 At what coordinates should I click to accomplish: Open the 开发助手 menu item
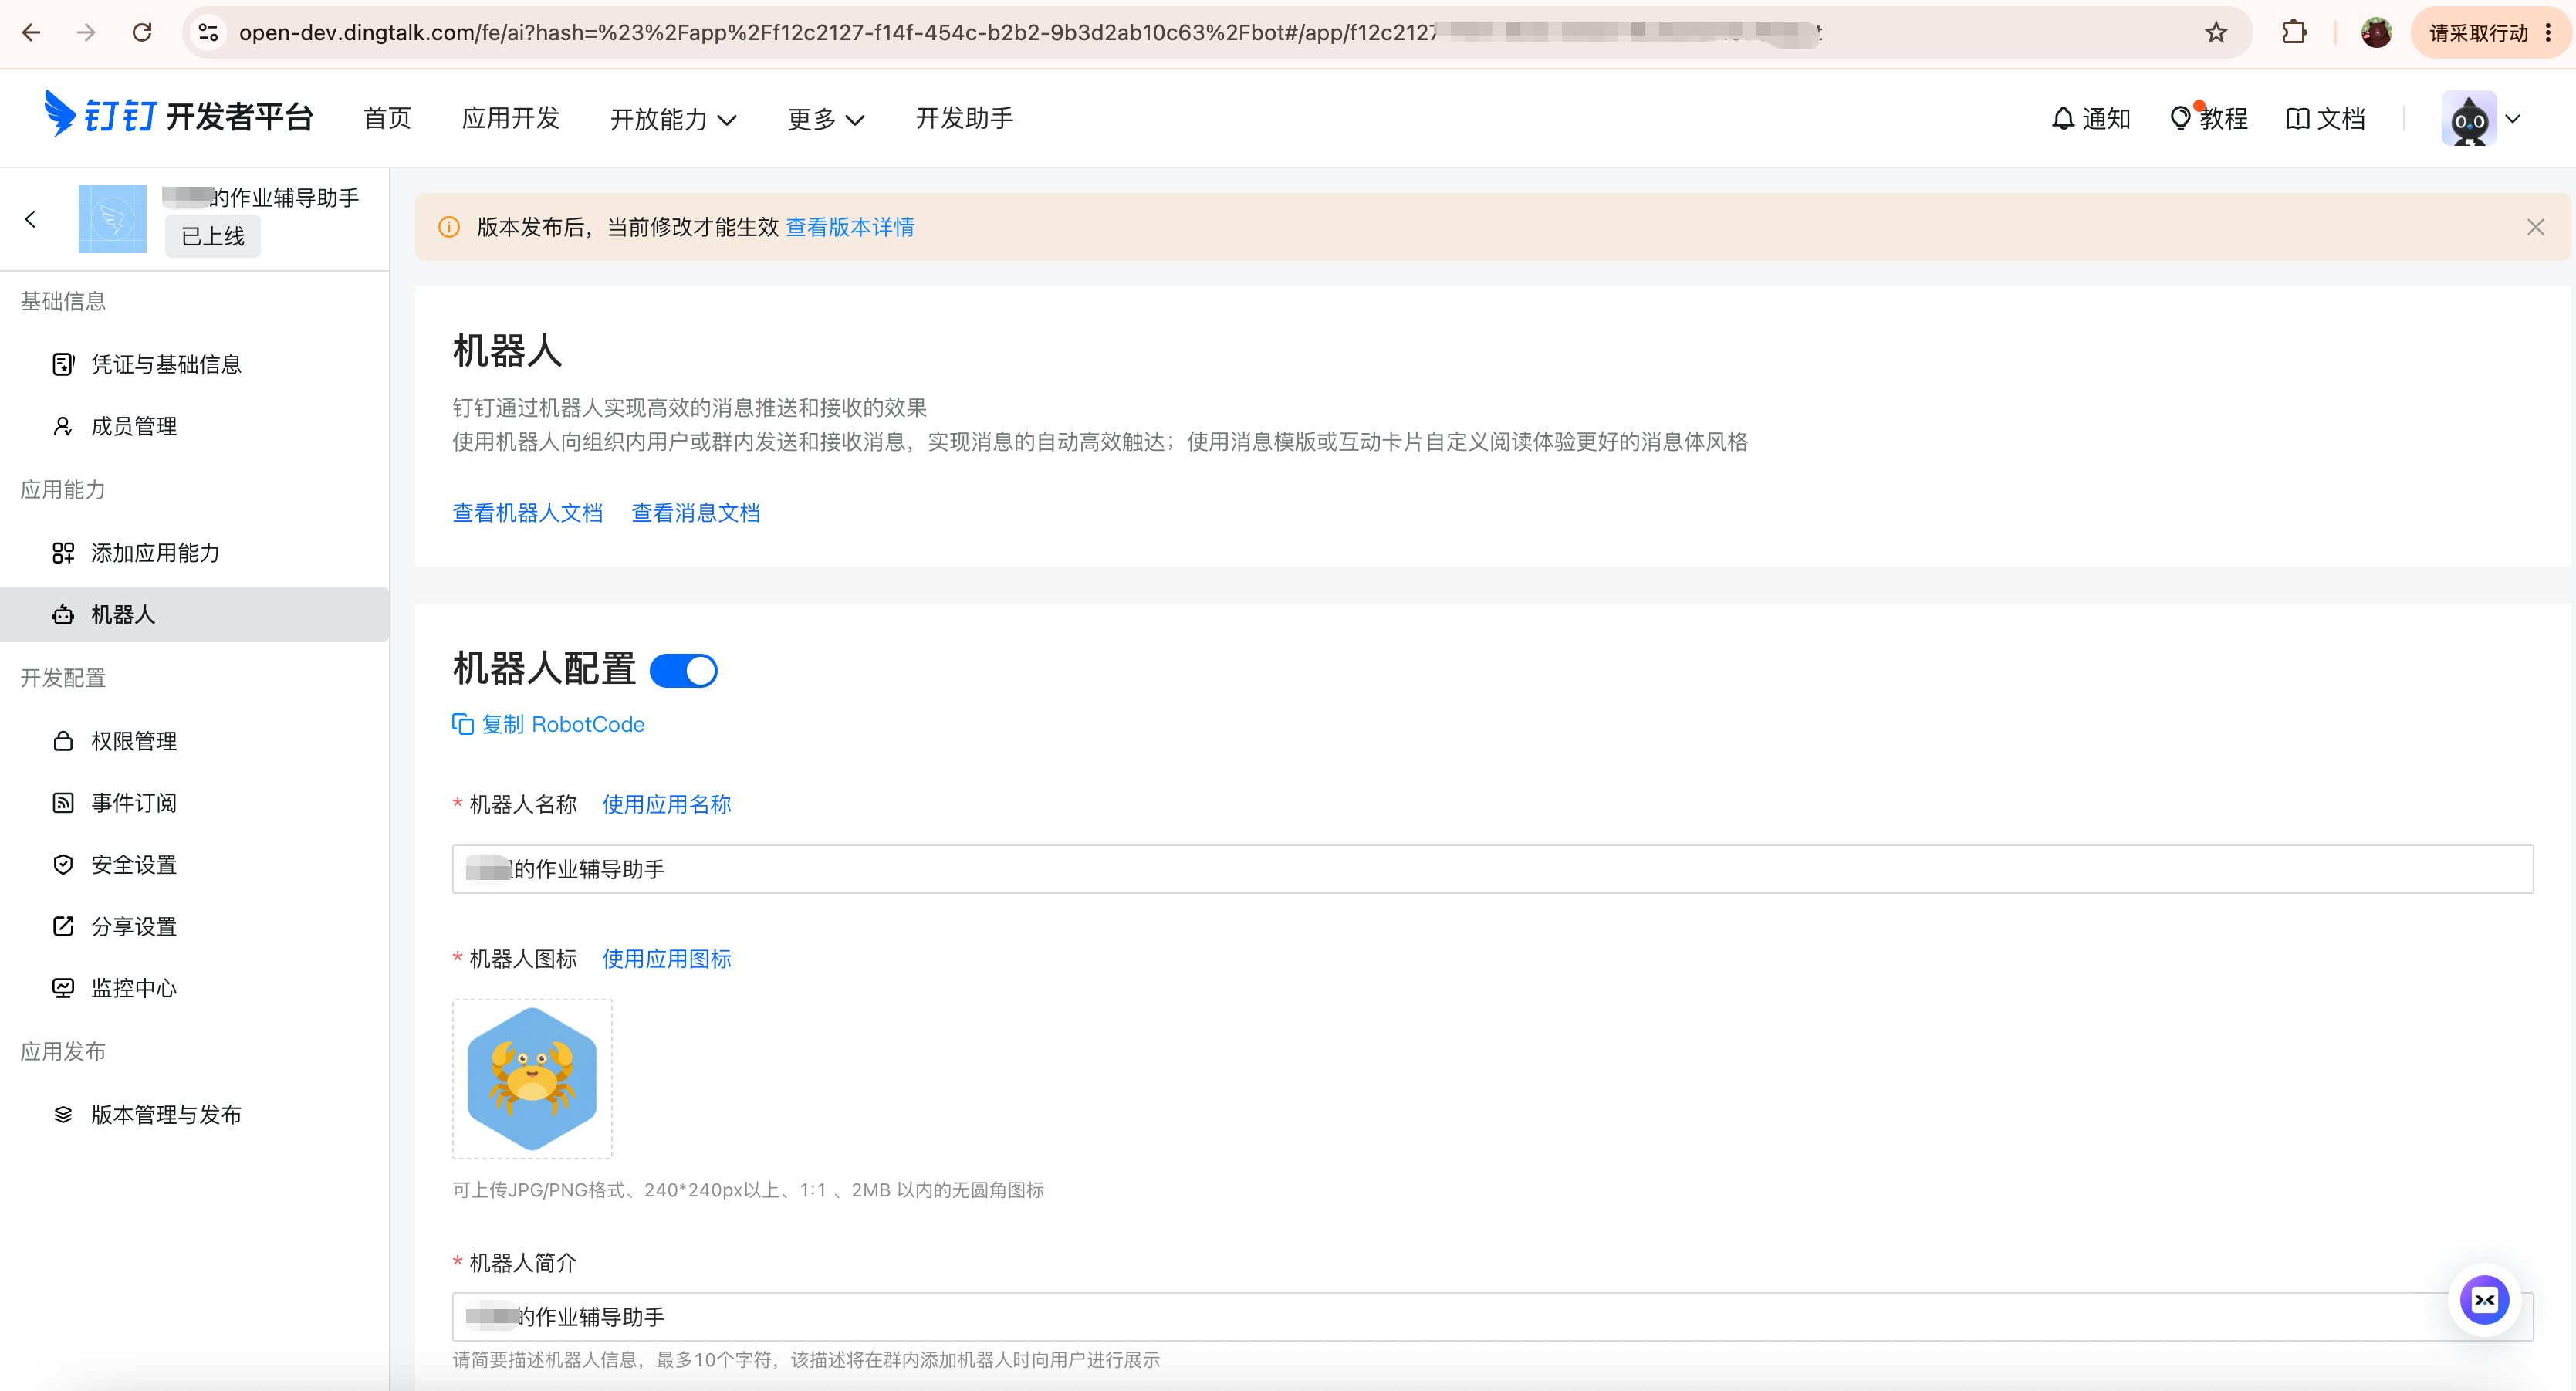coord(964,118)
